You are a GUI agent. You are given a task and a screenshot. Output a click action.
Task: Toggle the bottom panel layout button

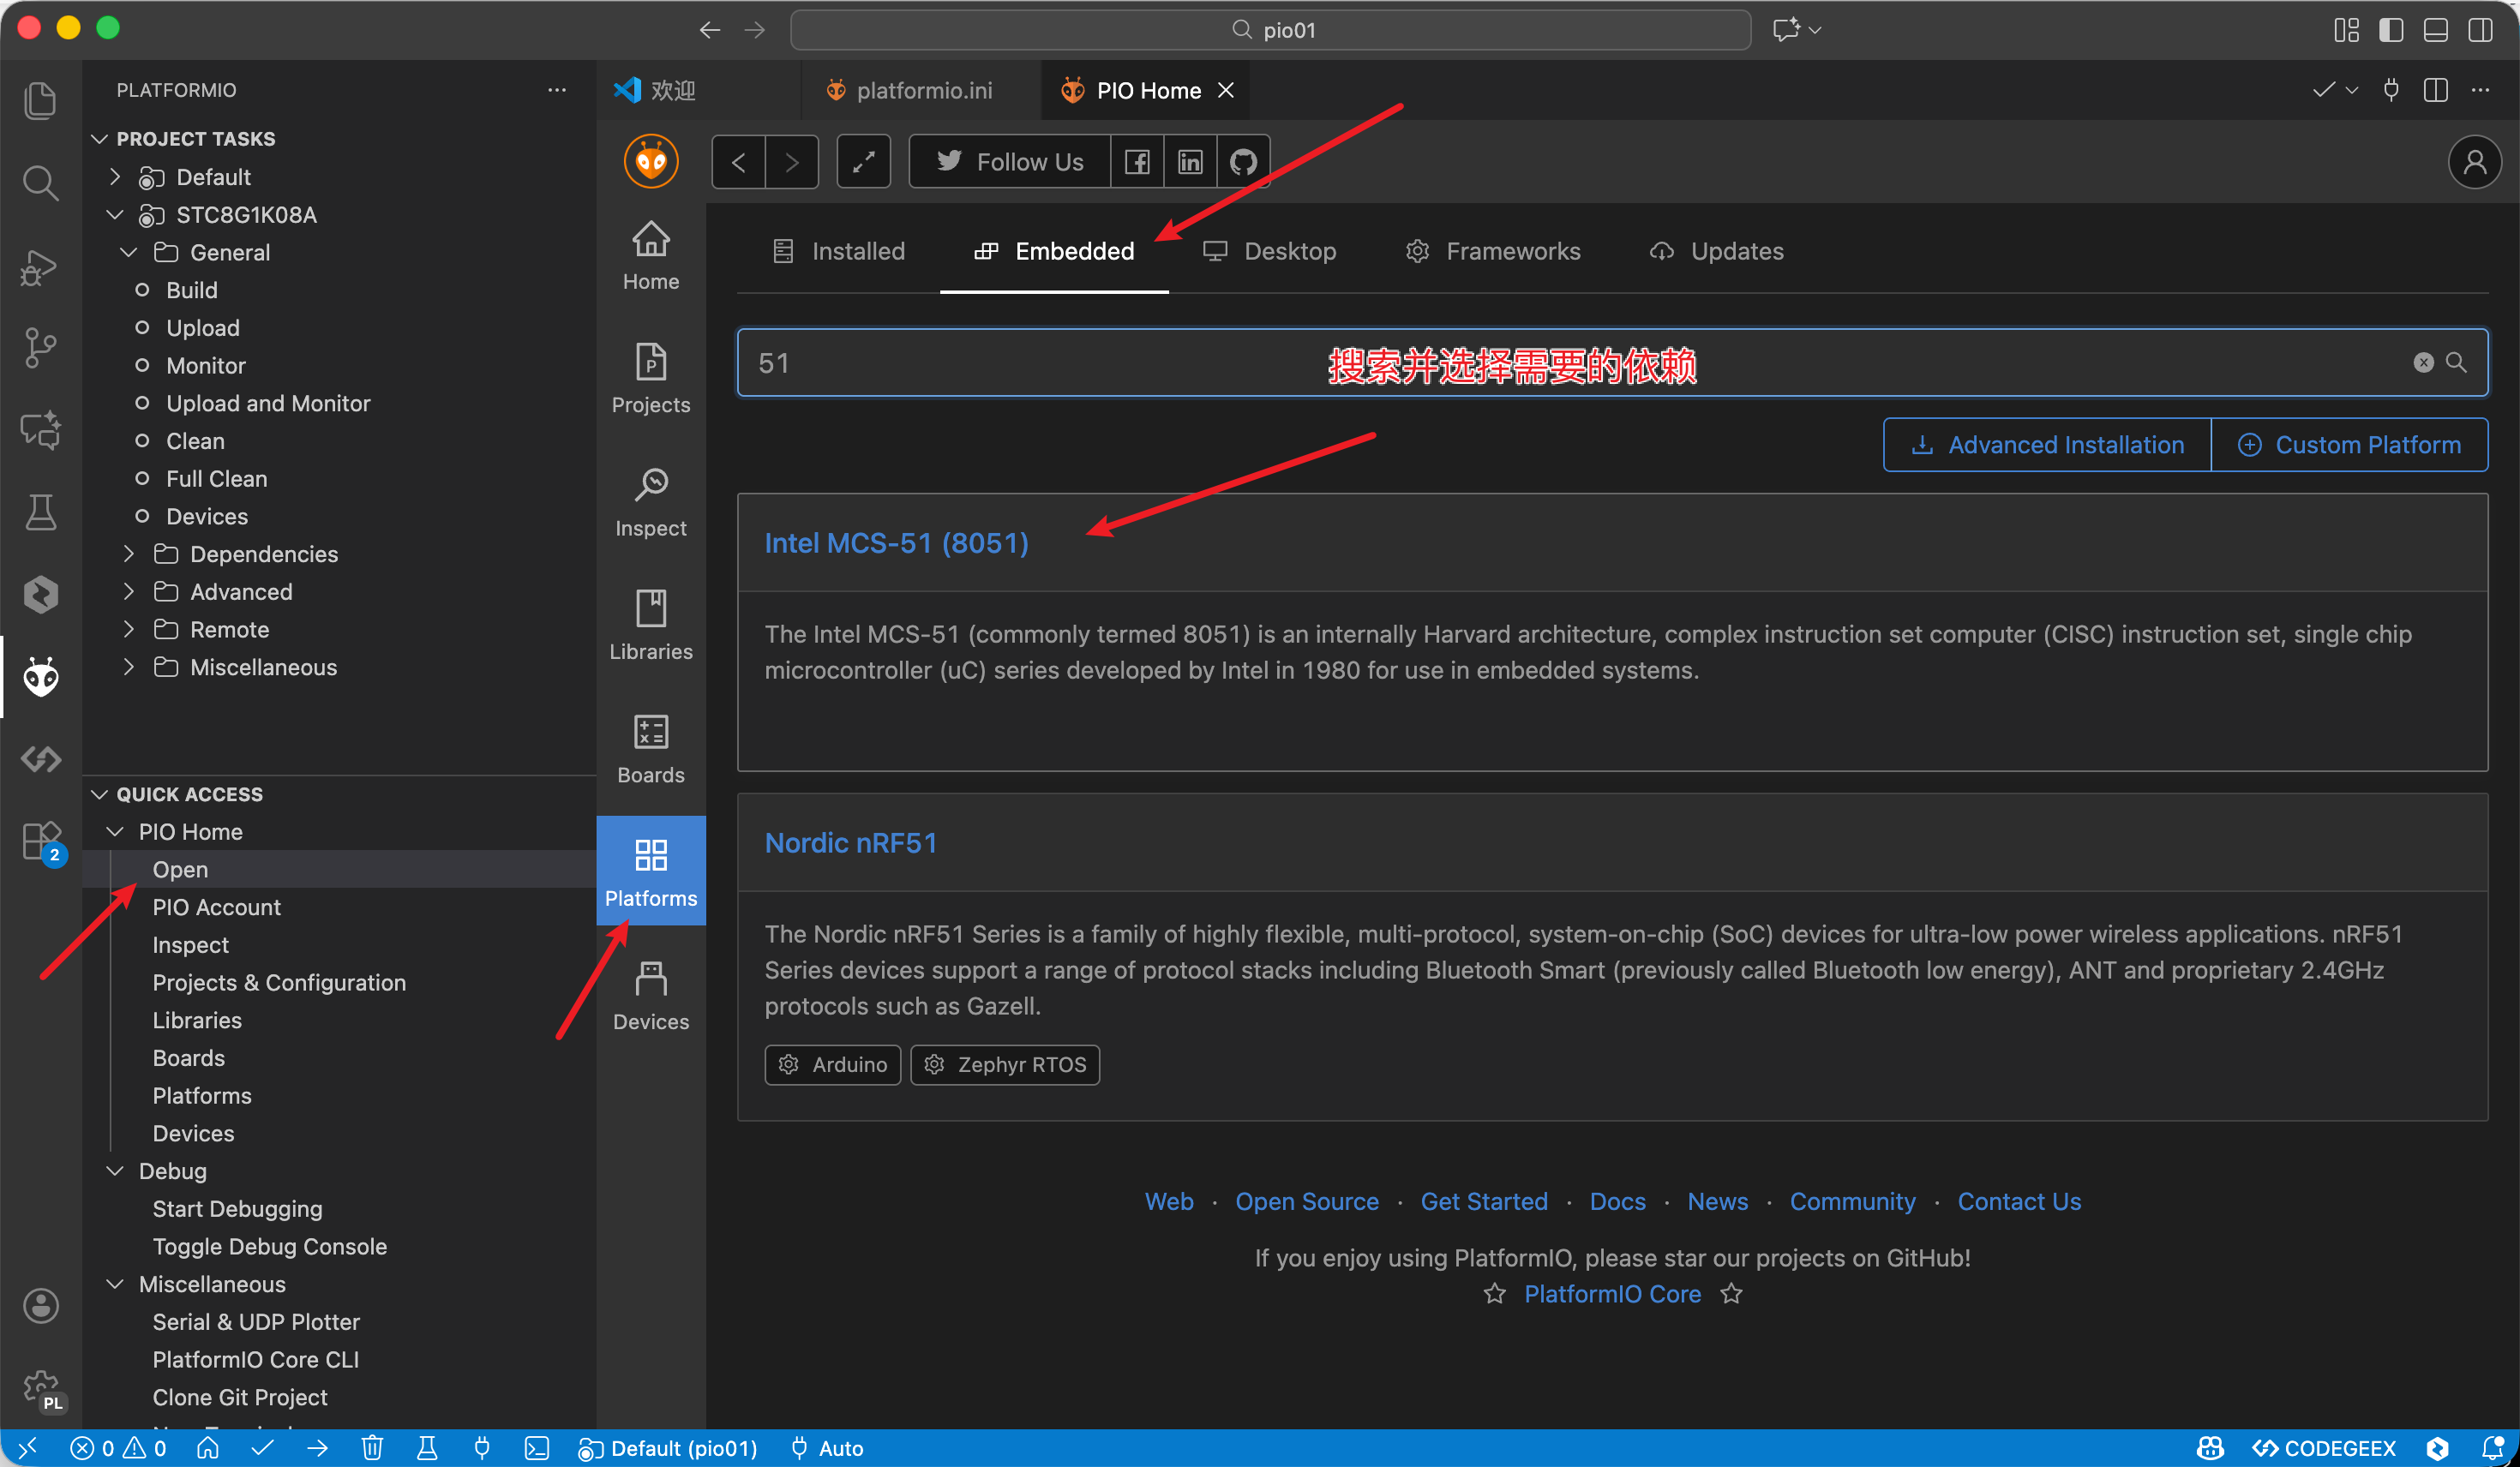coord(2435,30)
